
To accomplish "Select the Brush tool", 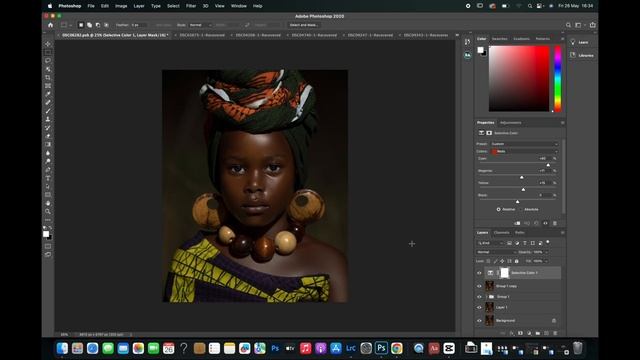I will (x=48, y=111).
